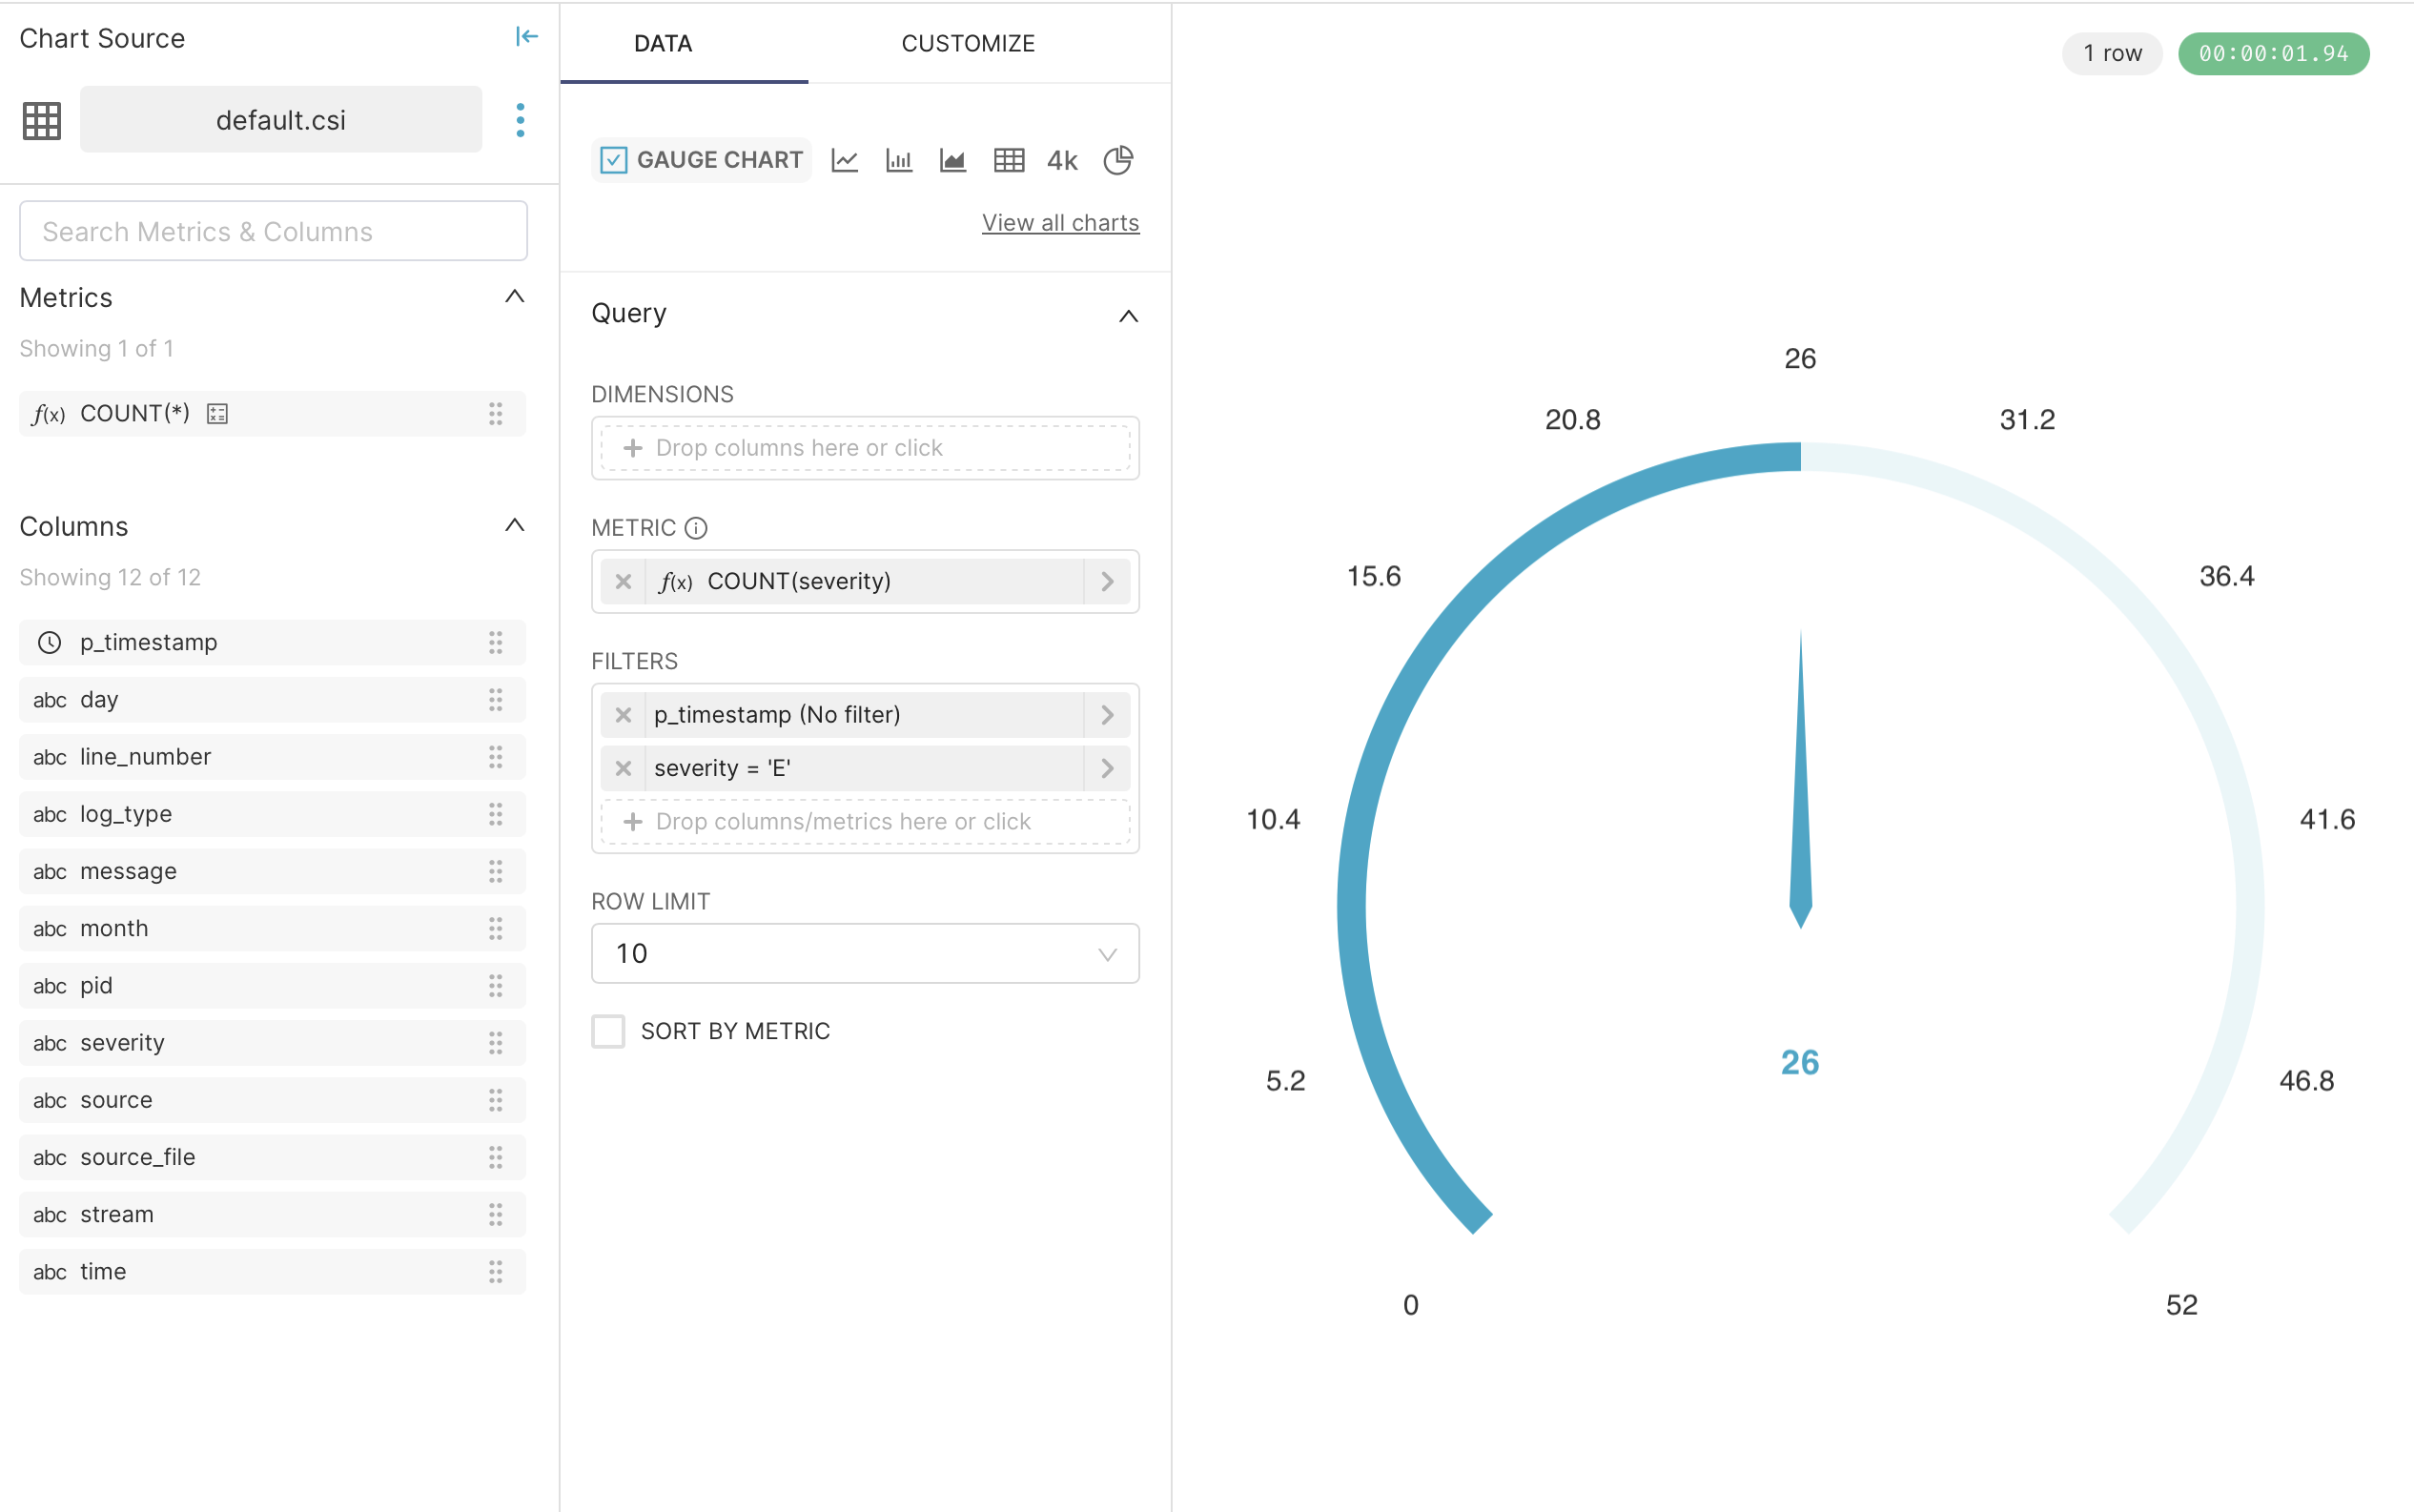Collapse the Query section
Image resolution: width=2414 pixels, height=1512 pixels.
1128,316
